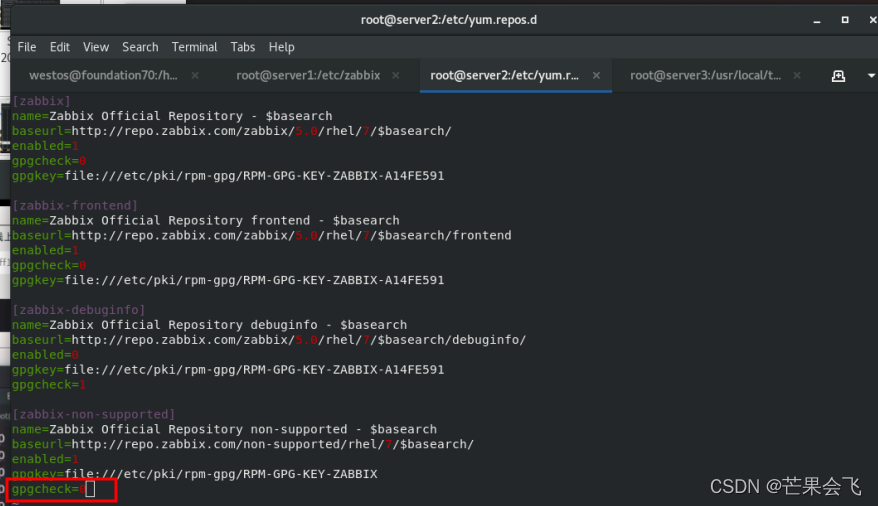Open the Help menu

click(x=281, y=47)
